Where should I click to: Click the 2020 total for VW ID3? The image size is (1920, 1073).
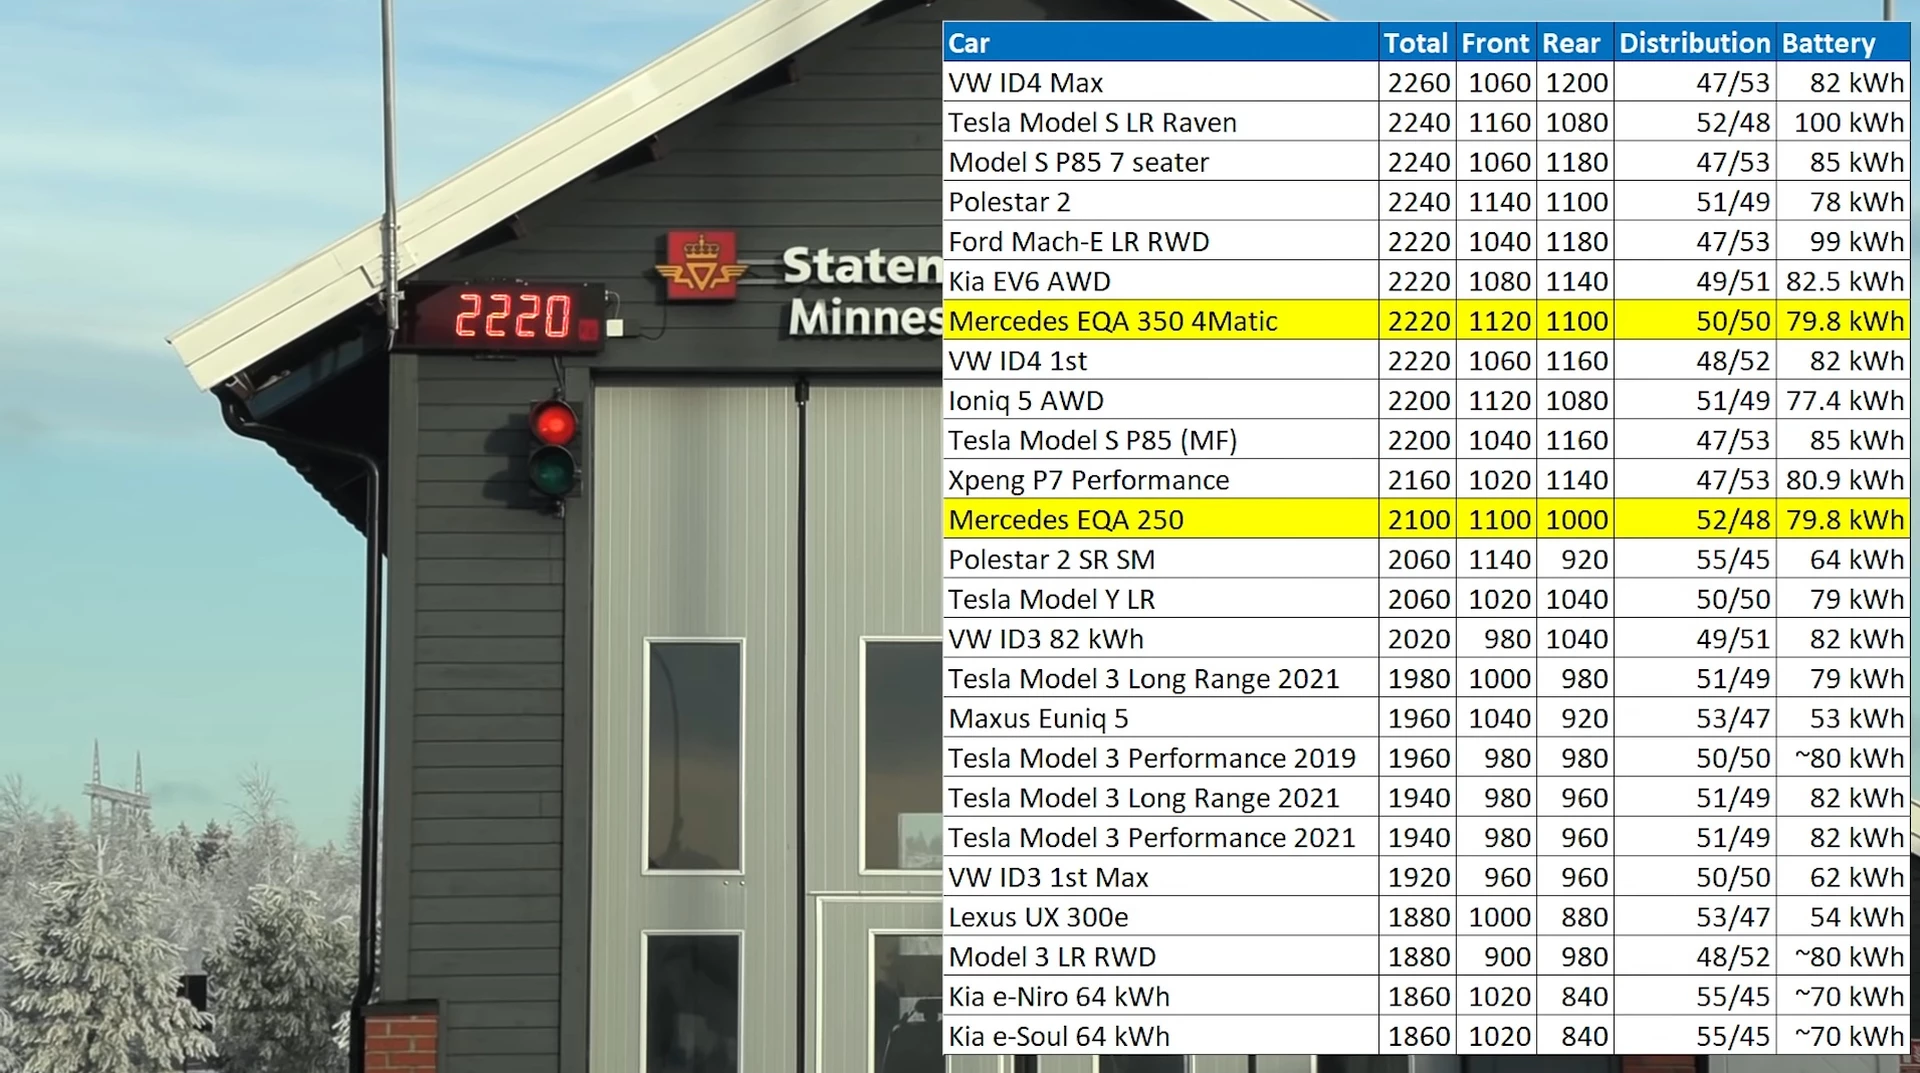click(1418, 639)
